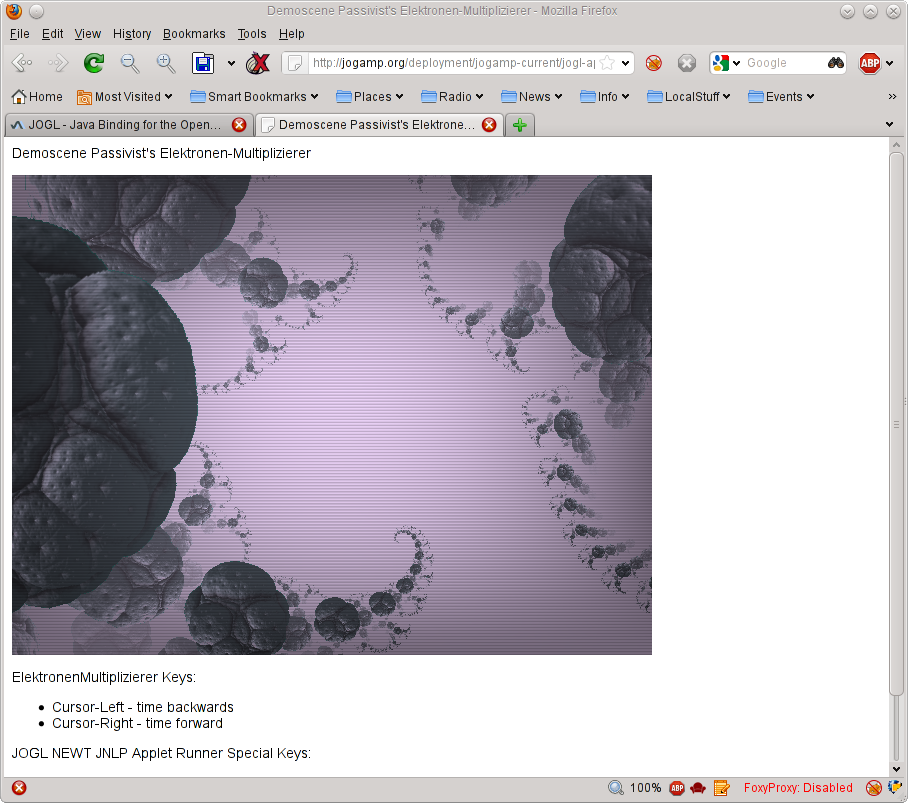
Task: Zoom in using the magnifier plus icon
Action: tap(166, 63)
